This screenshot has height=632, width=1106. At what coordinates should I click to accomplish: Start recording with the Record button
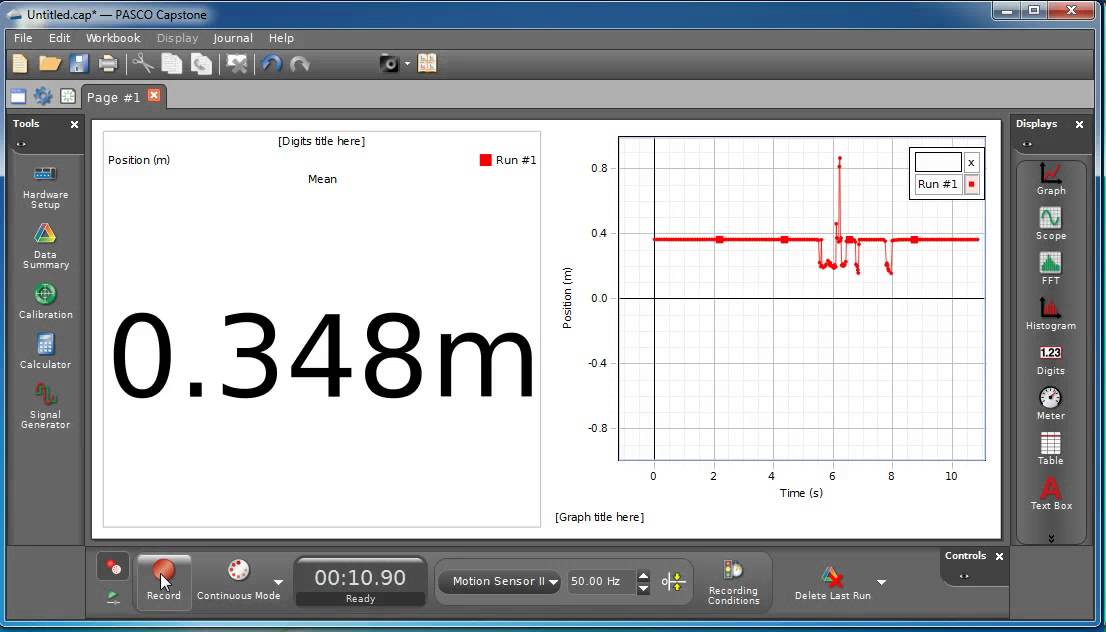(164, 580)
